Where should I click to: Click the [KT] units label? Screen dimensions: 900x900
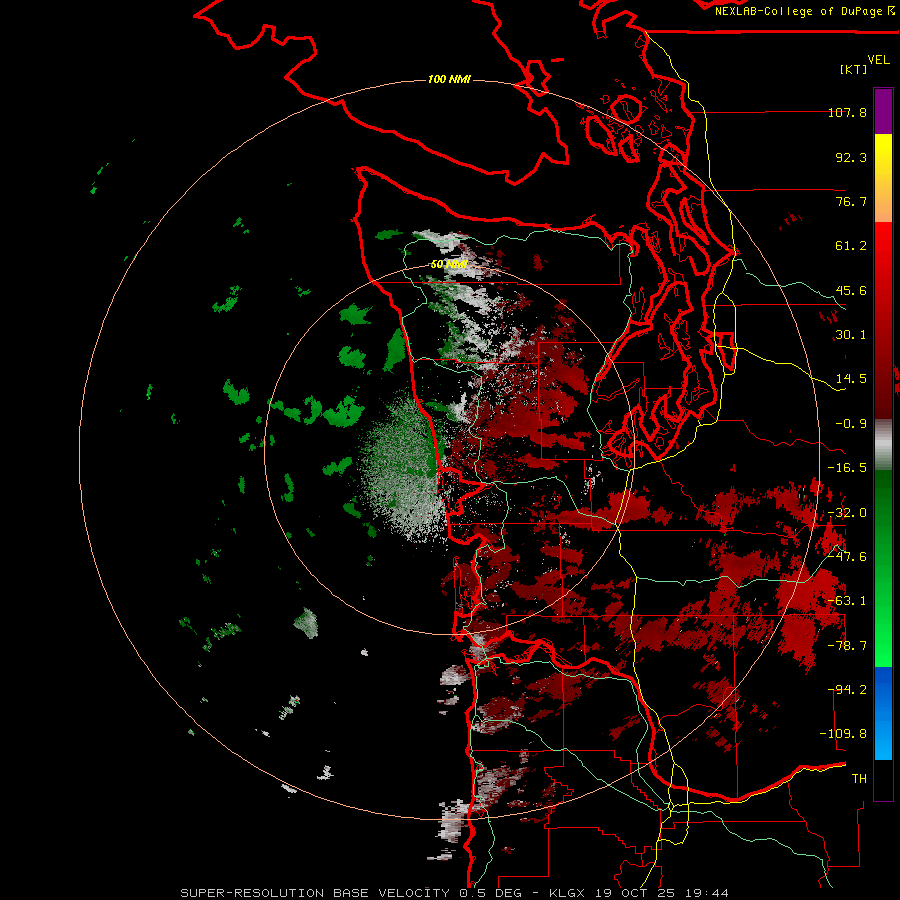pos(854,69)
